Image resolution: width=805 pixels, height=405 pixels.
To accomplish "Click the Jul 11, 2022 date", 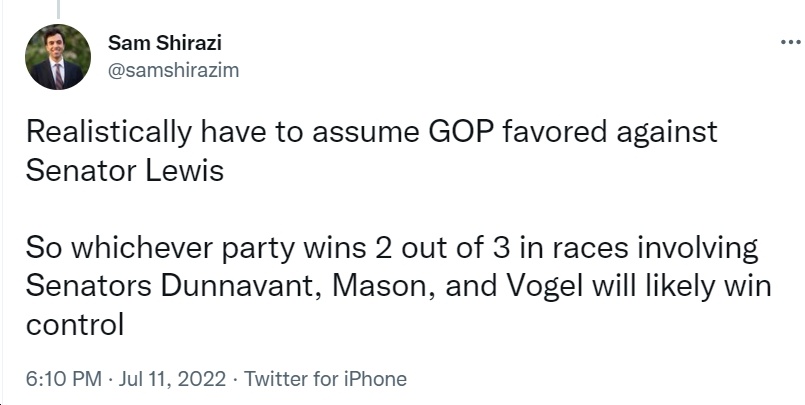I will [172, 379].
